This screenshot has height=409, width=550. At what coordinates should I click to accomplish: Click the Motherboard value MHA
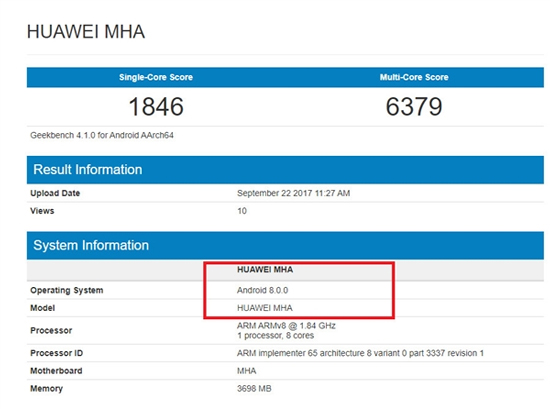(x=247, y=371)
